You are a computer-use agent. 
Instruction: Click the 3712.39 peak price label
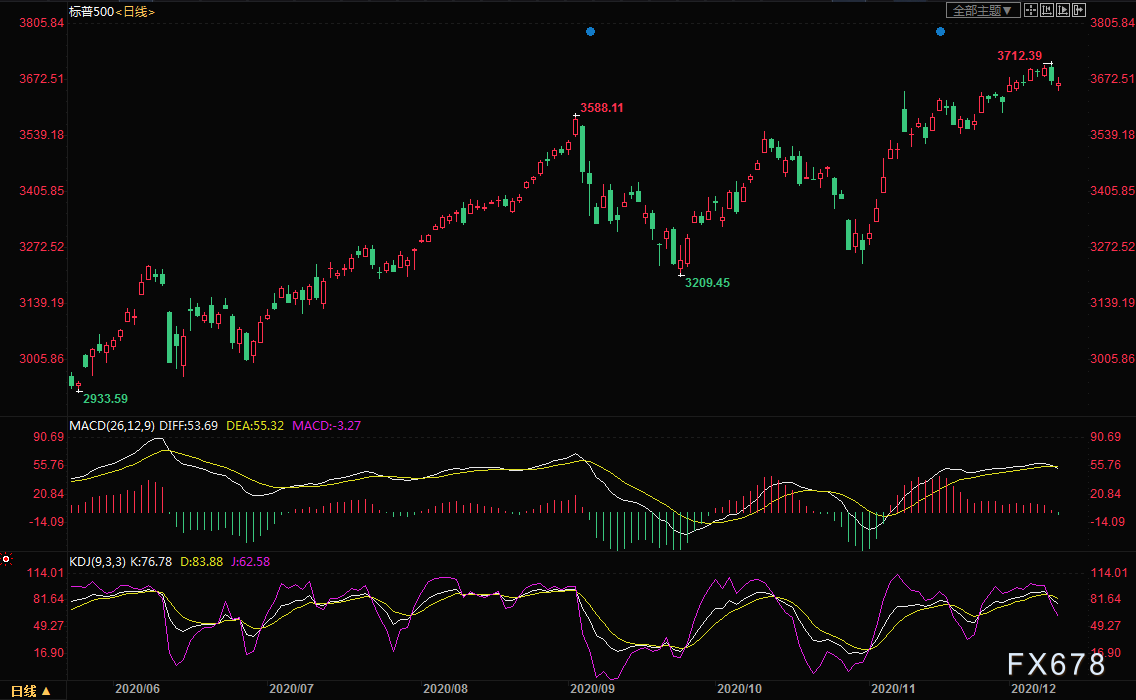point(1019,56)
